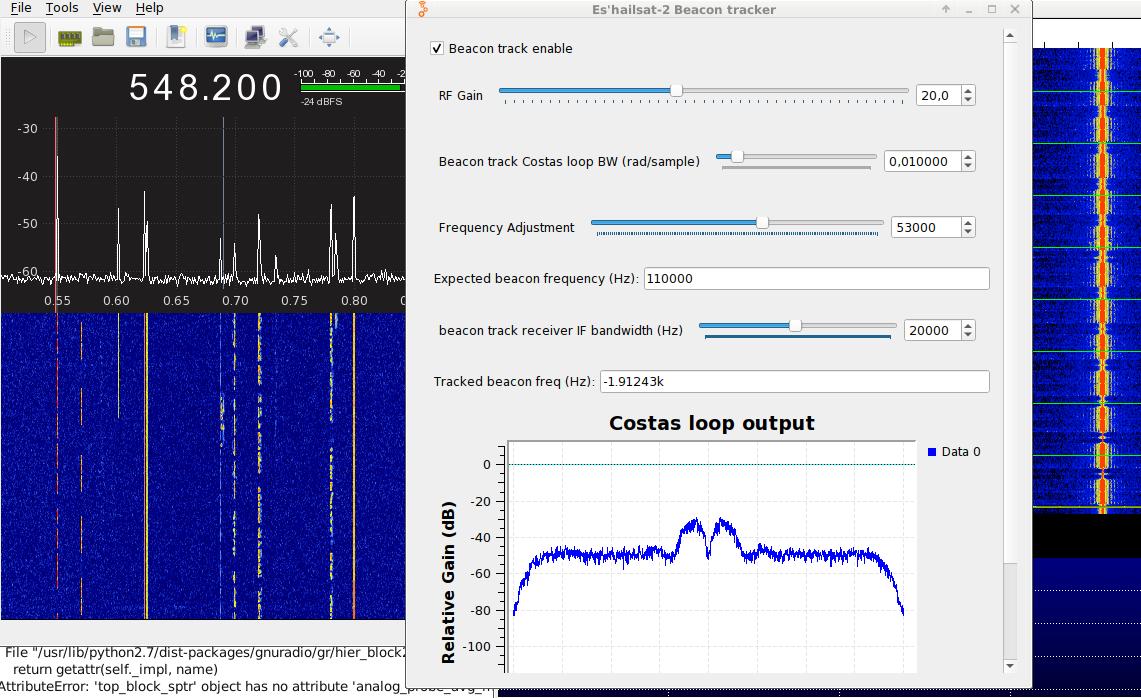Increase Costas loop BW with up arrow
This screenshot has height=698, width=1141.
coord(968,157)
